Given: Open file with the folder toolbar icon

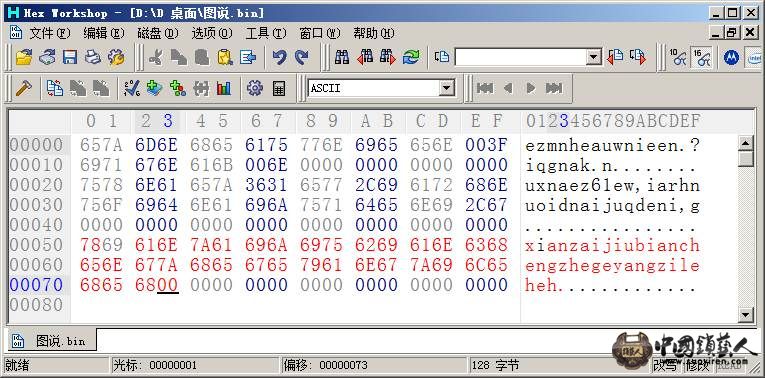Looking at the screenshot, I should (x=23, y=58).
